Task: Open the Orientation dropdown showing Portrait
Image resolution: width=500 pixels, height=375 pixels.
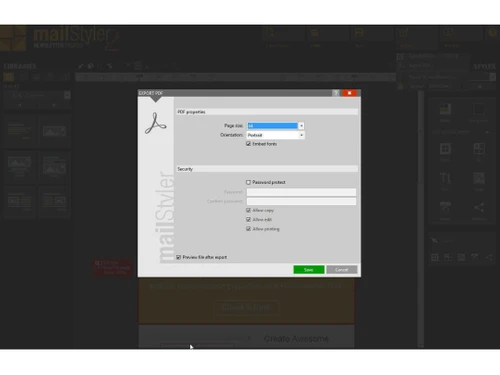Action: (275, 135)
